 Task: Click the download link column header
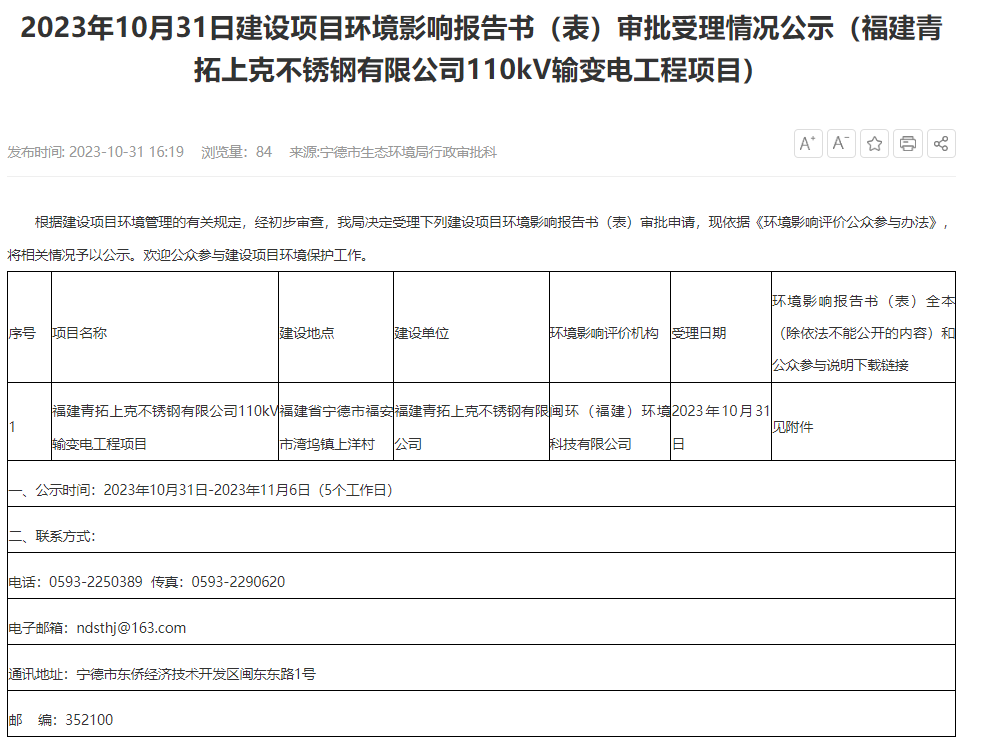(x=863, y=327)
